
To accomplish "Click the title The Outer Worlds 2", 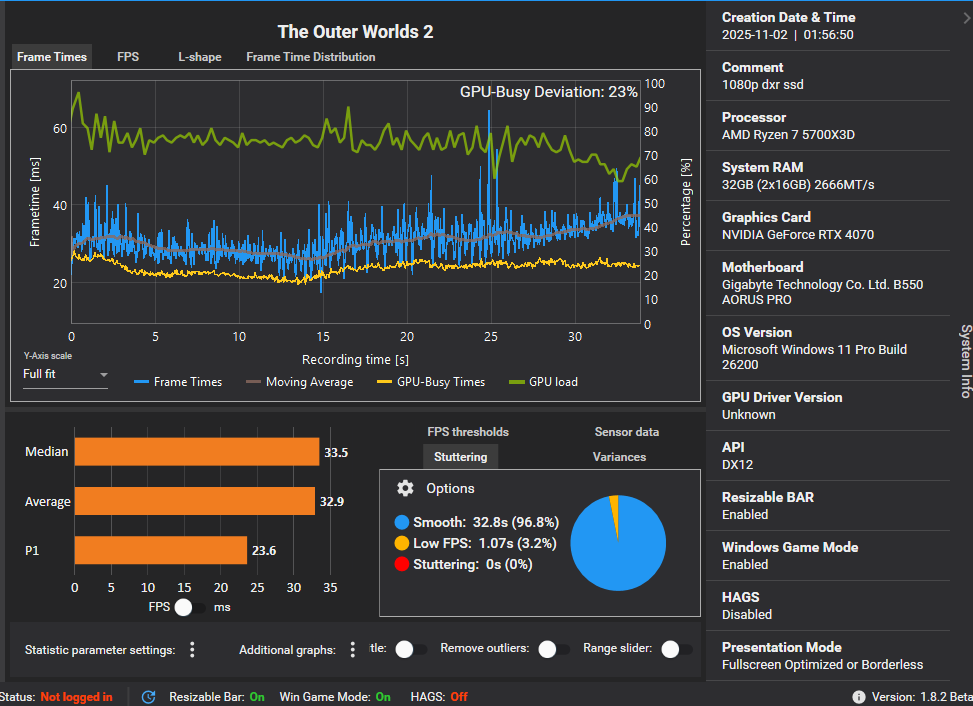I will click(355, 32).
